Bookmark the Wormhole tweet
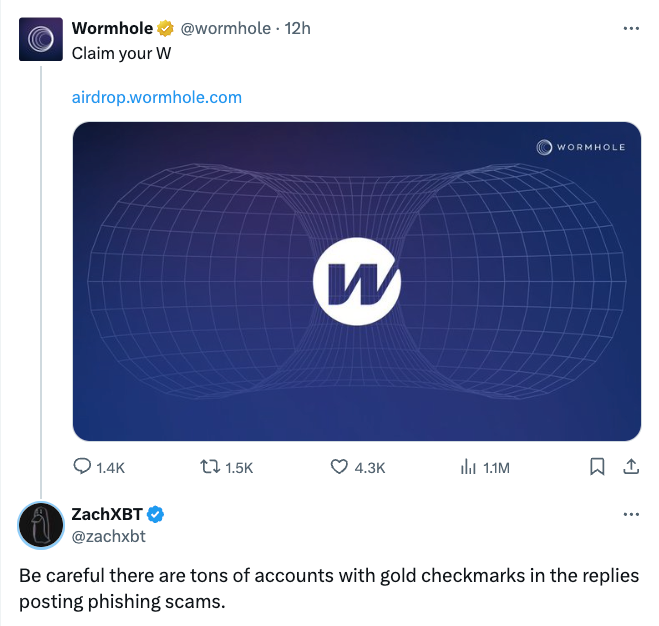 [597, 467]
